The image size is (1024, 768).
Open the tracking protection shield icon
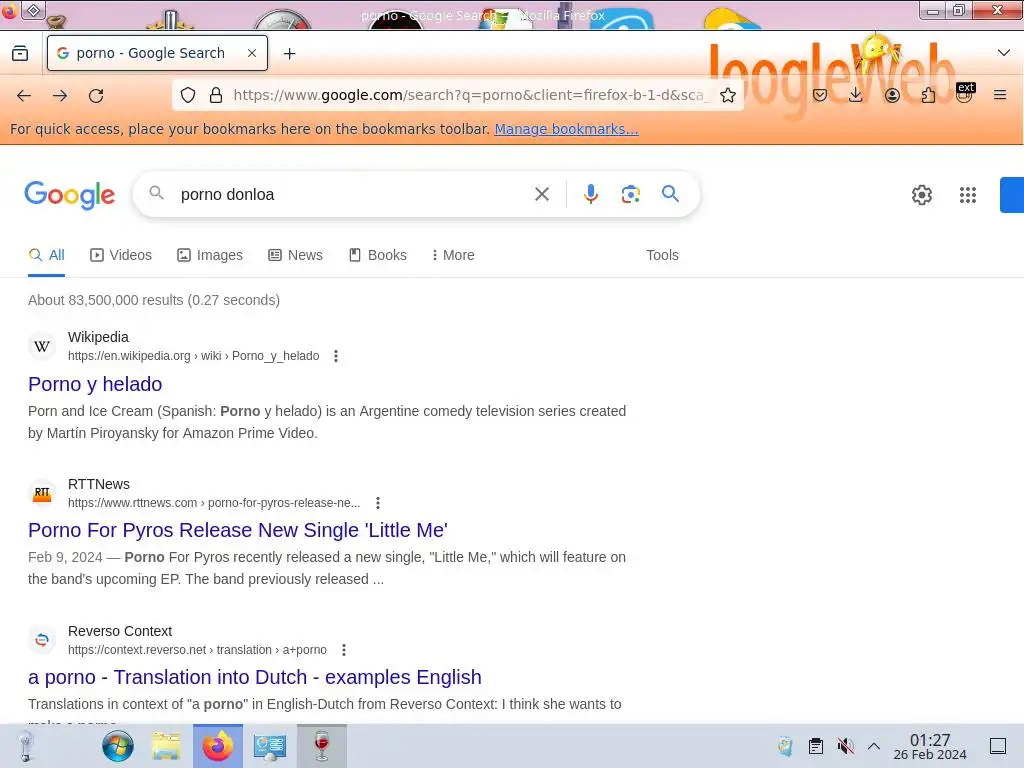coord(188,95)
